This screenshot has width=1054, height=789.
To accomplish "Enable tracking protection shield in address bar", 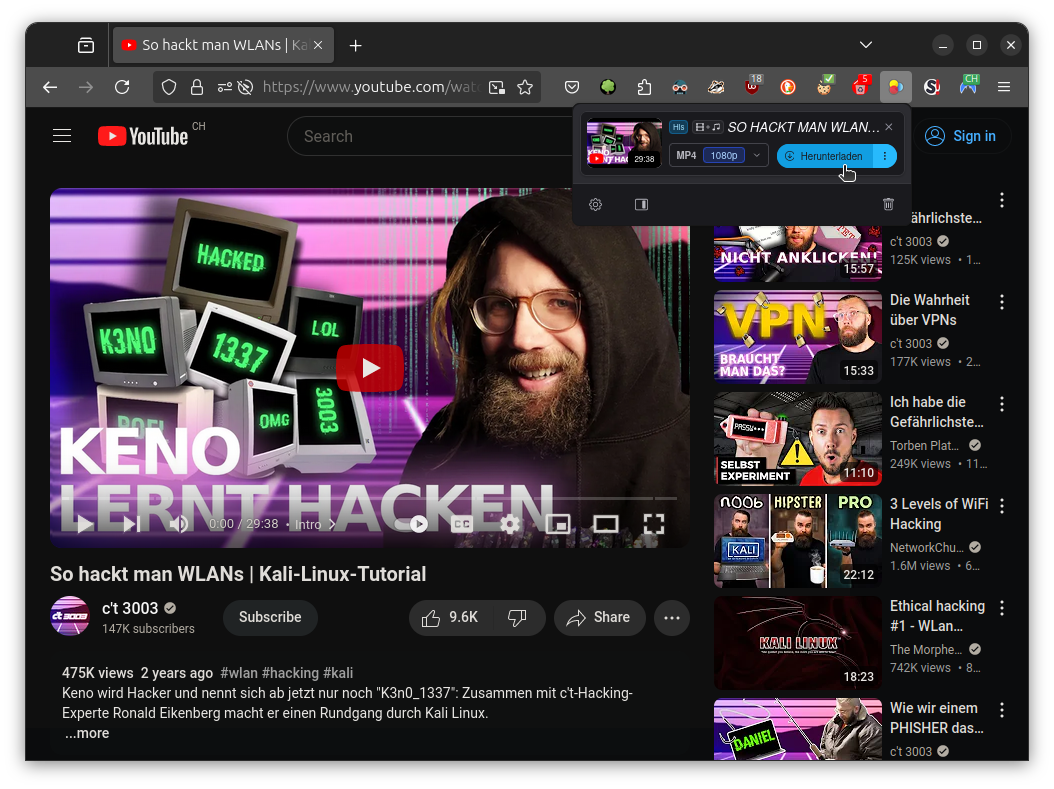I will coord(168,87).
